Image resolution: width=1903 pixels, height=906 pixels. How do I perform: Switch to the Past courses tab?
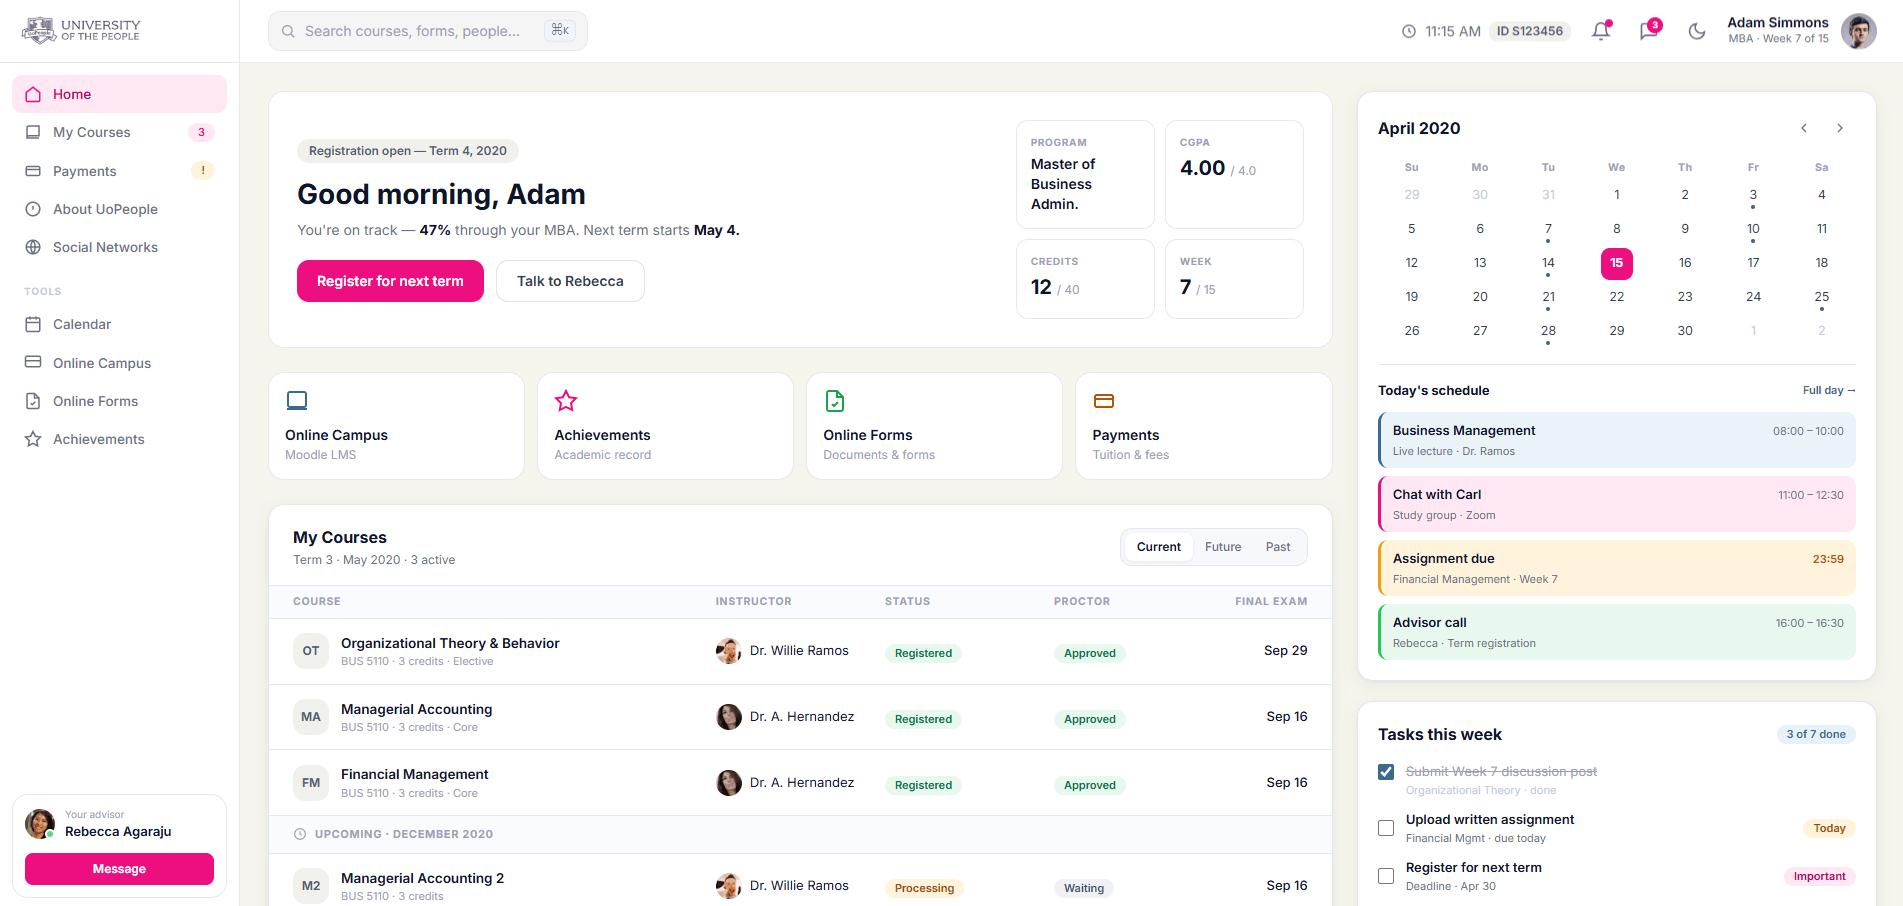pyautogui.click(x=1277, y=547)
